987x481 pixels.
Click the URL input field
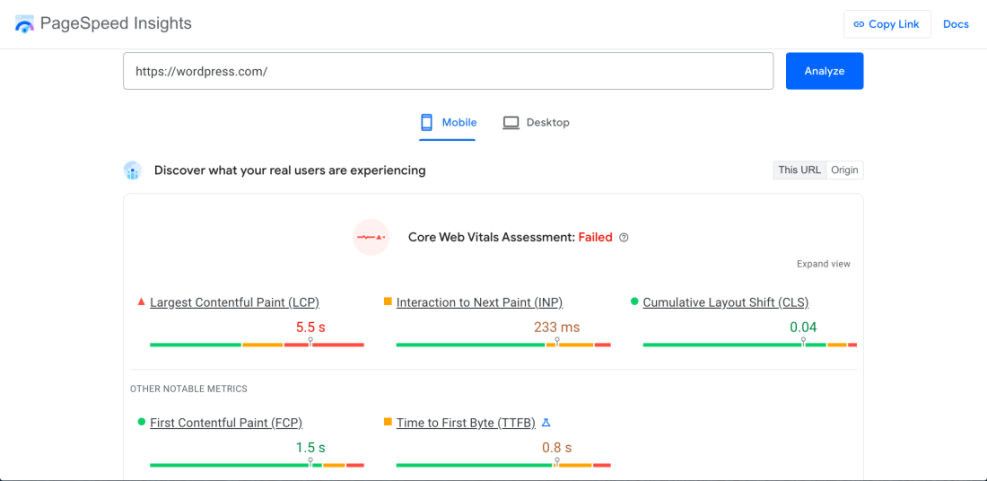pyautogui.click(x=448, y=71)
